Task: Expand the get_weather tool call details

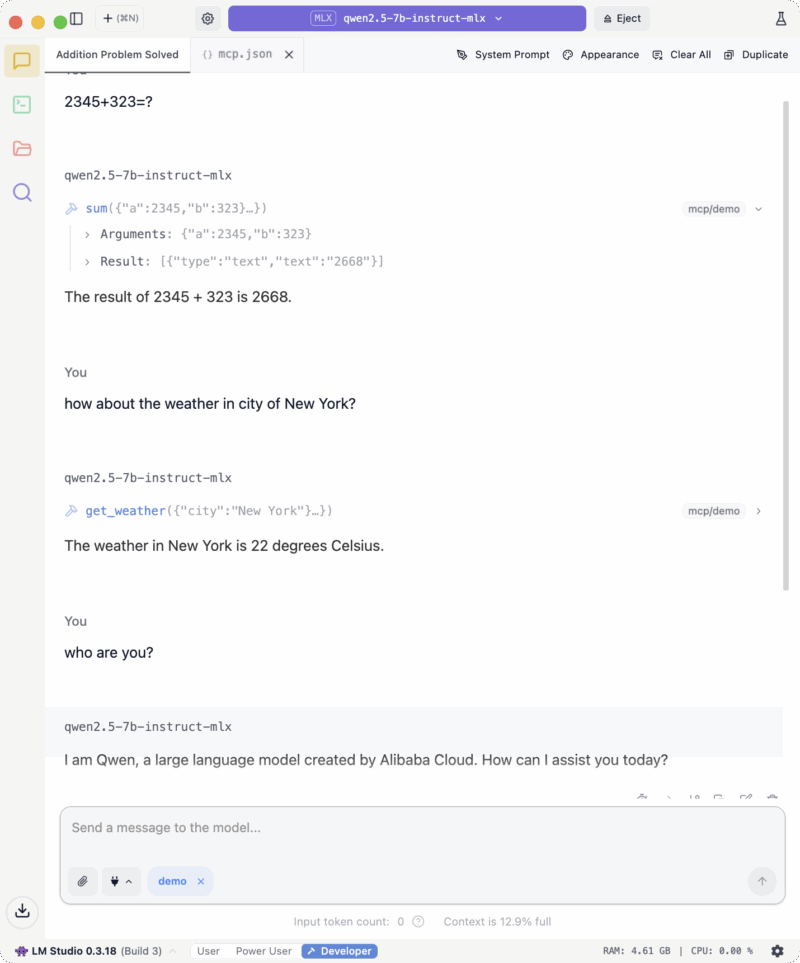Action: pyautogui.click(x=759, y=511)
